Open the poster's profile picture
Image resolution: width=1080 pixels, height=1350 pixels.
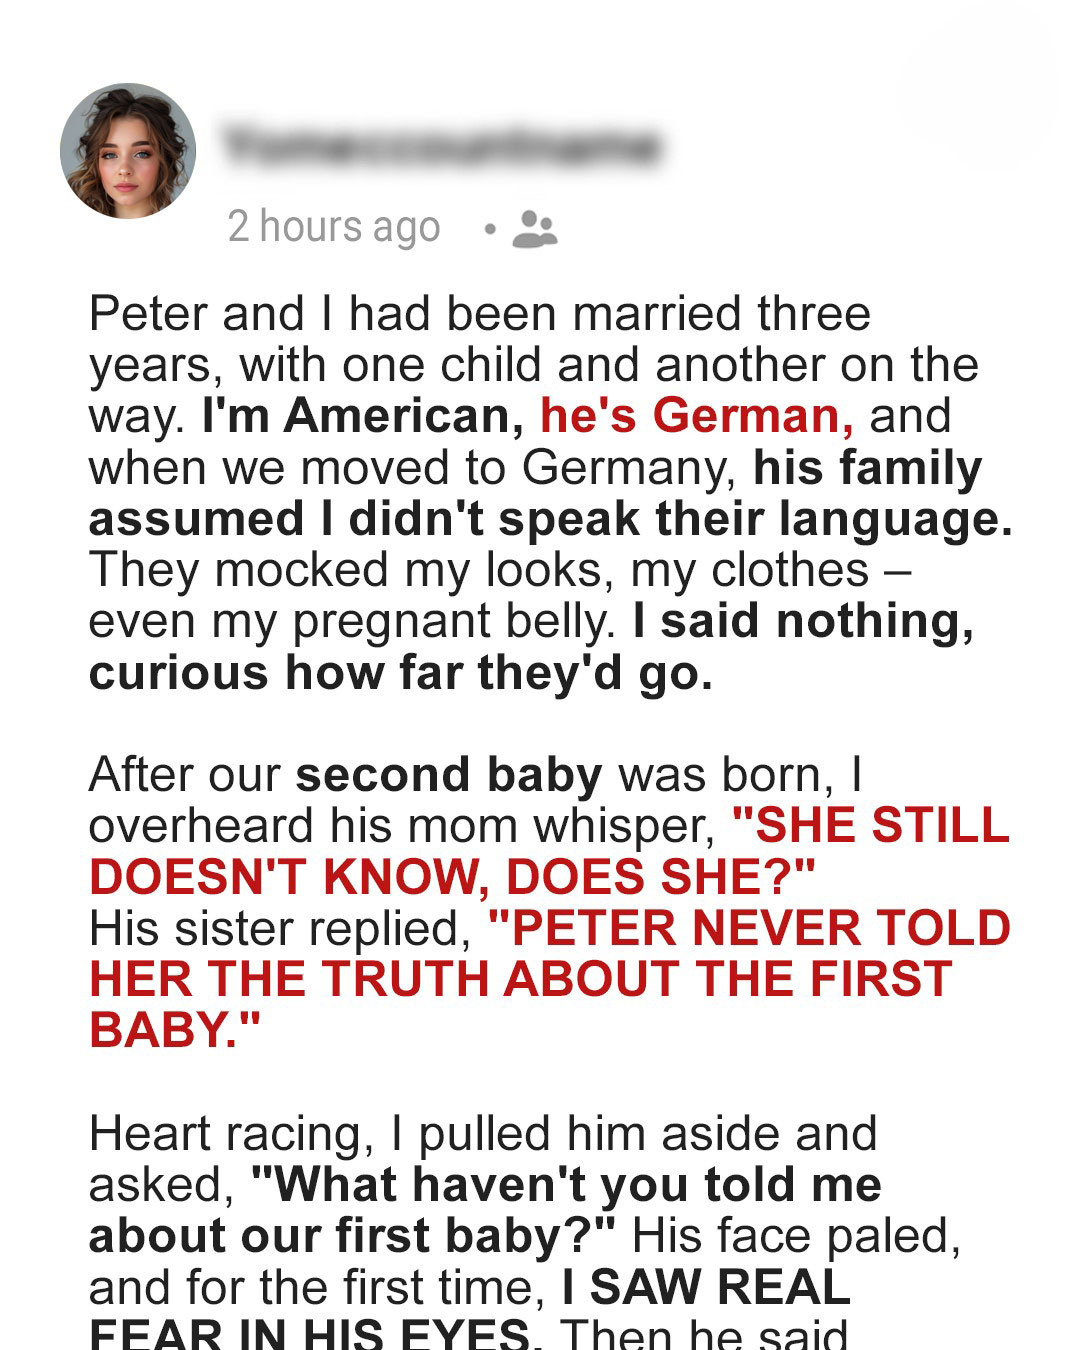127,151
